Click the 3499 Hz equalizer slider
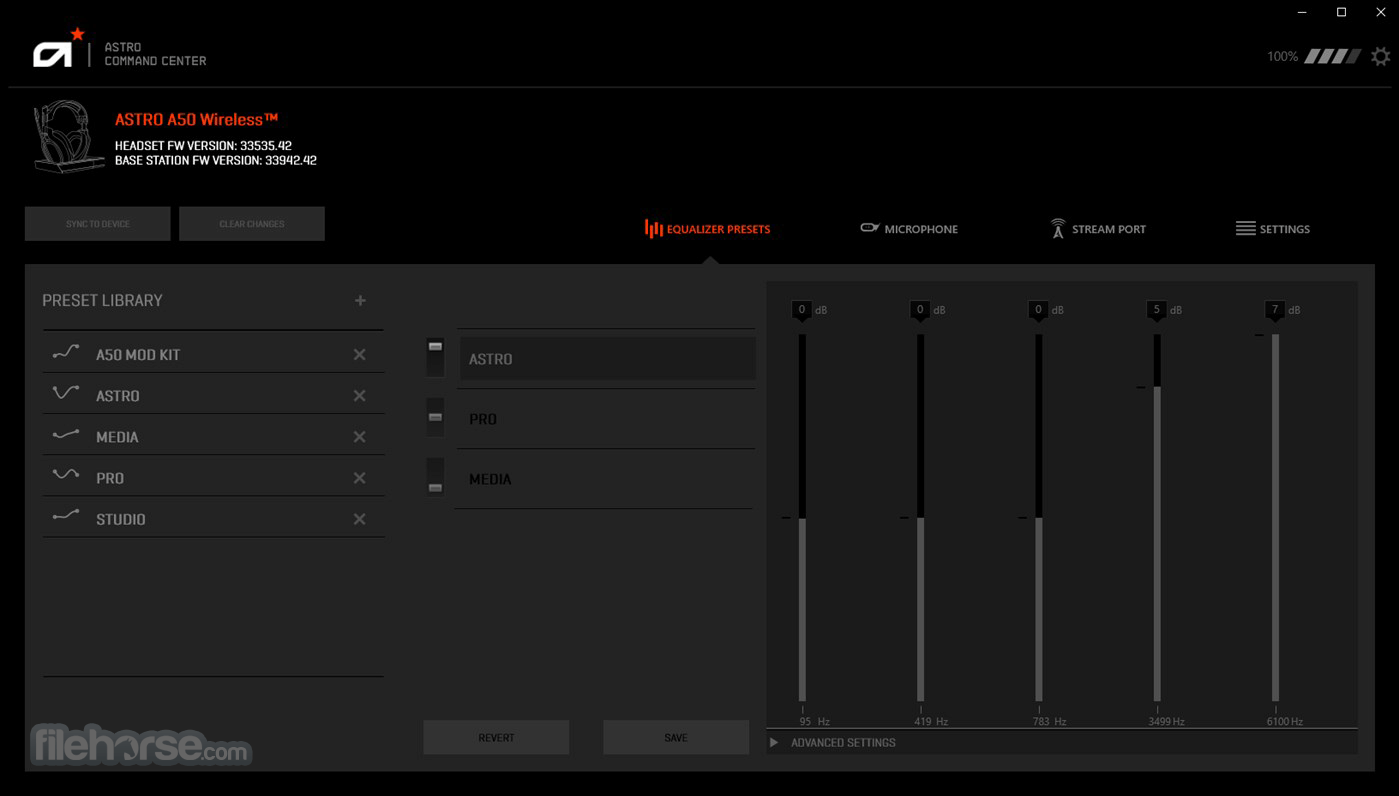Viewport: 1399px width, 796px height. click(1157, 518)
